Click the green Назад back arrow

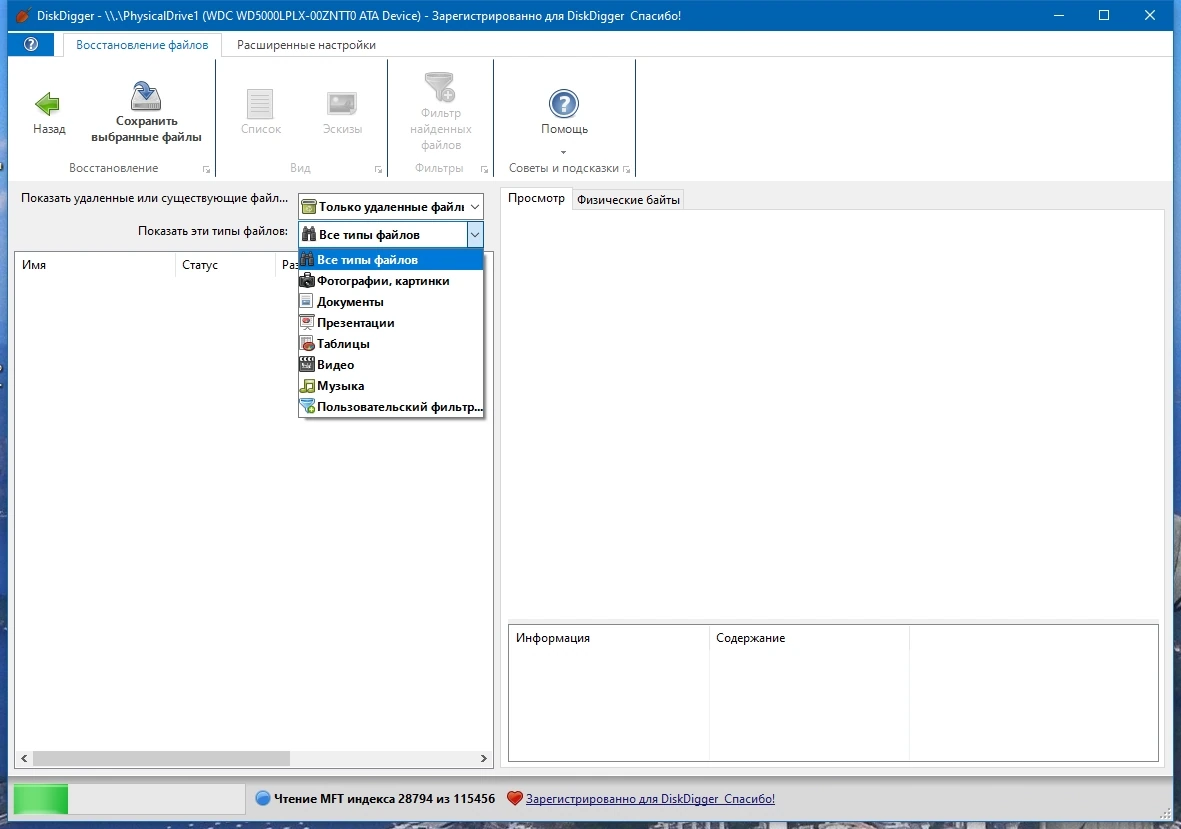[x=47, y=104]
